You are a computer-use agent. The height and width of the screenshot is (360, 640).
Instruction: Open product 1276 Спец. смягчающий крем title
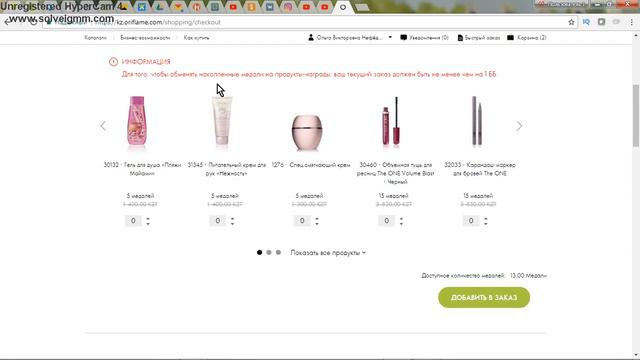(x=311, y=165)
